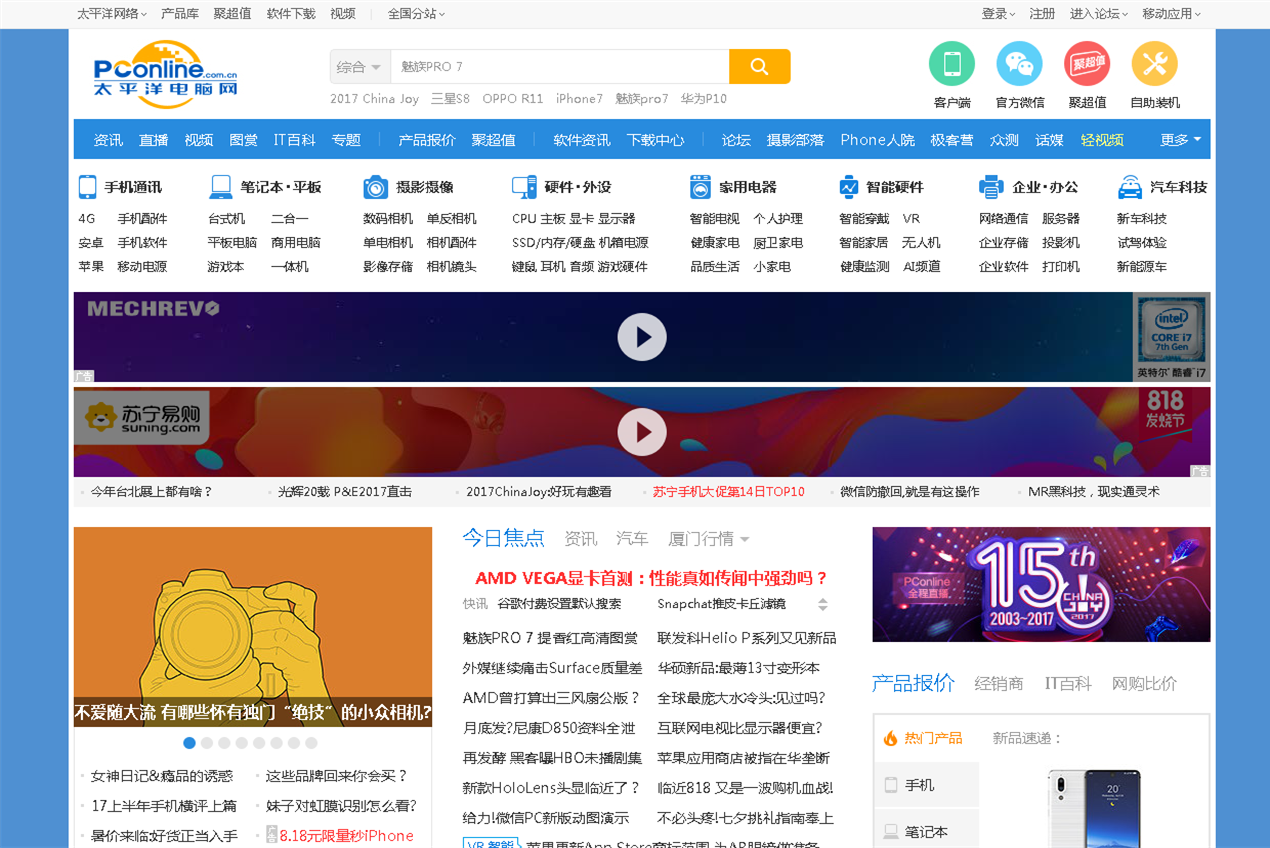Open the 8.18元限量秒iPhone red link

tap(346, 836)
